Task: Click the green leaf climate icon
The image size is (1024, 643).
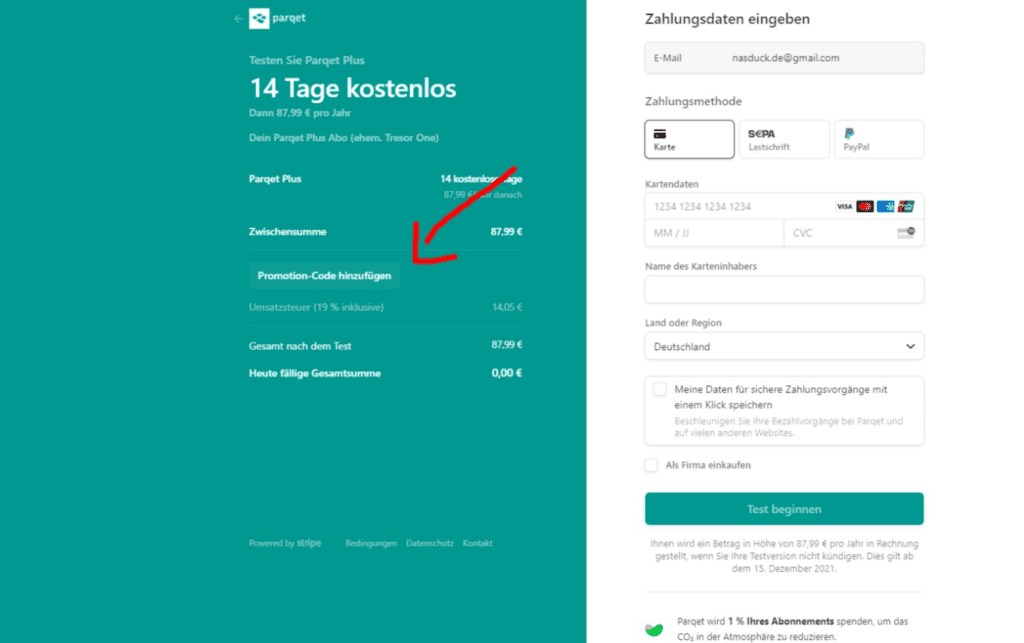Action: [x=654, y=629]
